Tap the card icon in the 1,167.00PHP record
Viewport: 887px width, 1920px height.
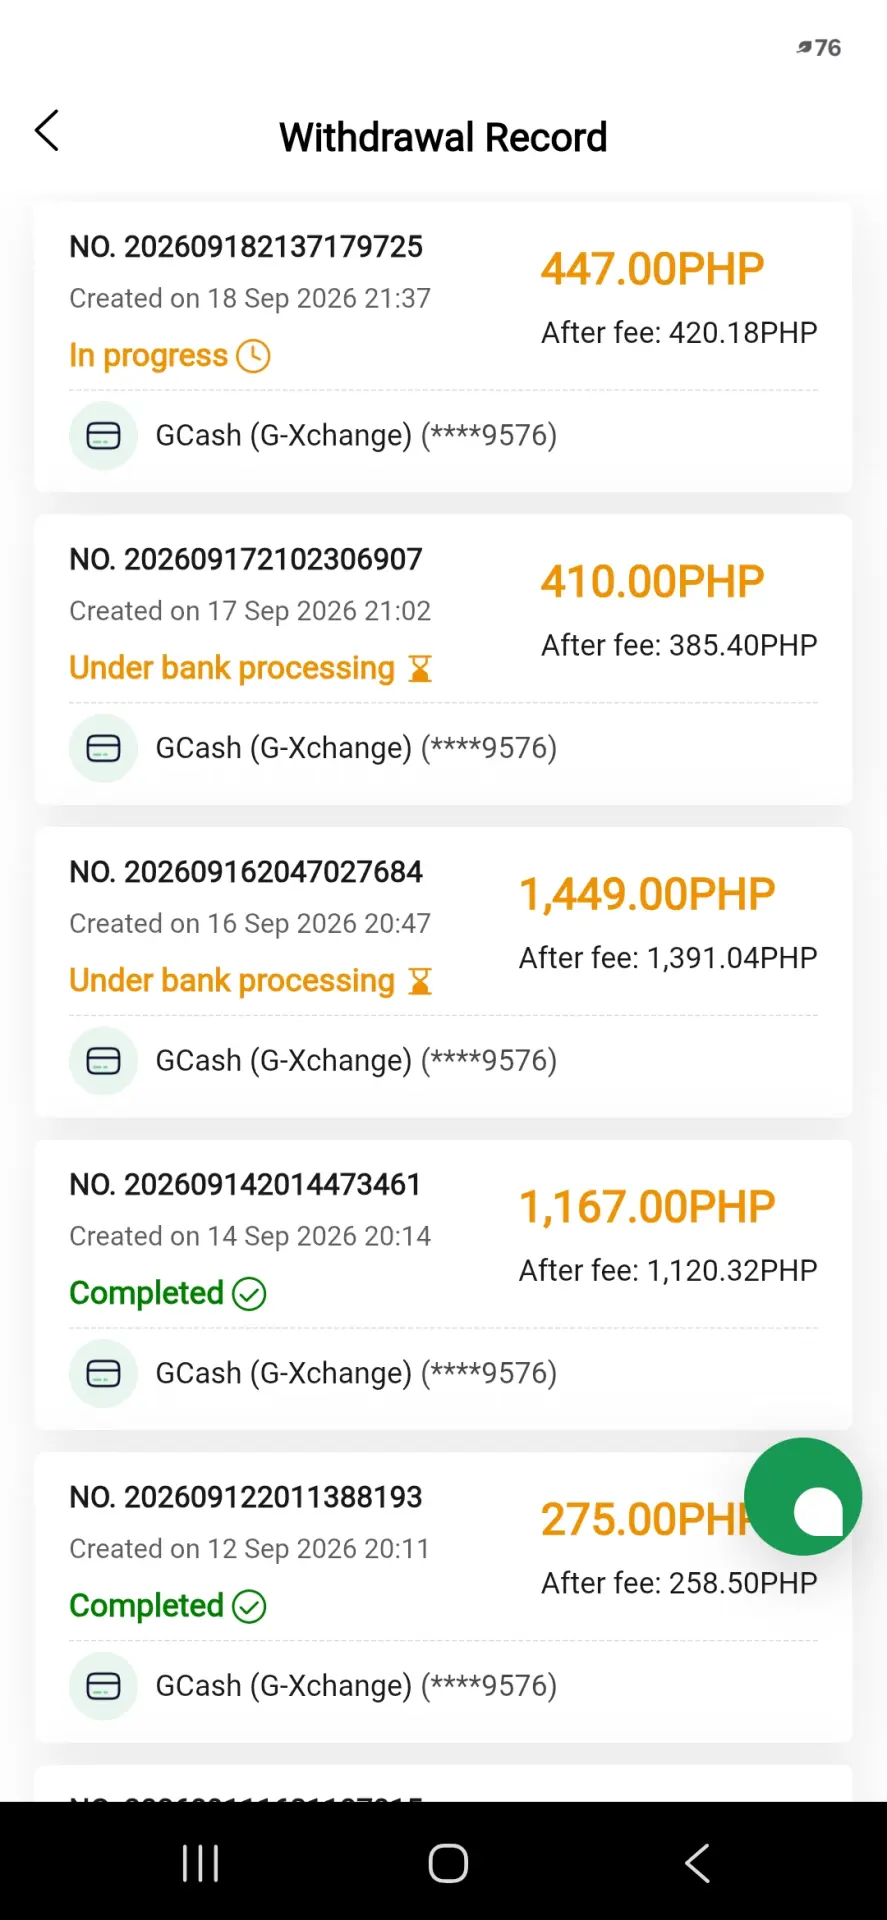pos(103,1374)
